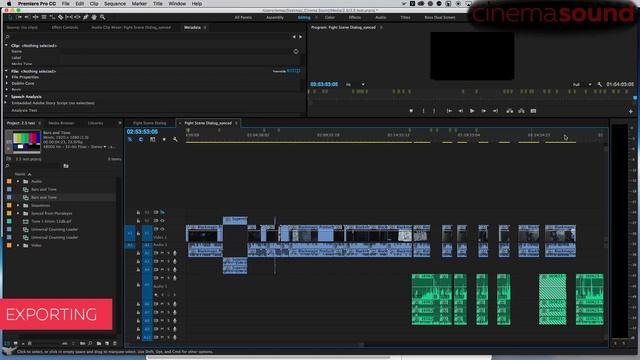Mute audio track A2
This screenshot has height=360, width=640.
click(162, 253)
